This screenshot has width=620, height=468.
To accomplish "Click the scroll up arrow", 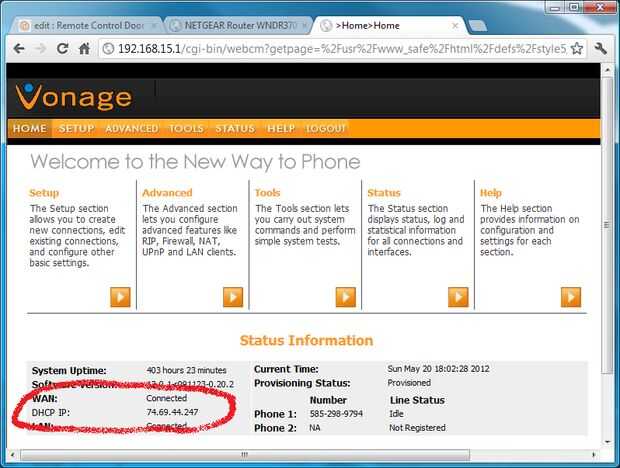I will click(x=607, y=70).
